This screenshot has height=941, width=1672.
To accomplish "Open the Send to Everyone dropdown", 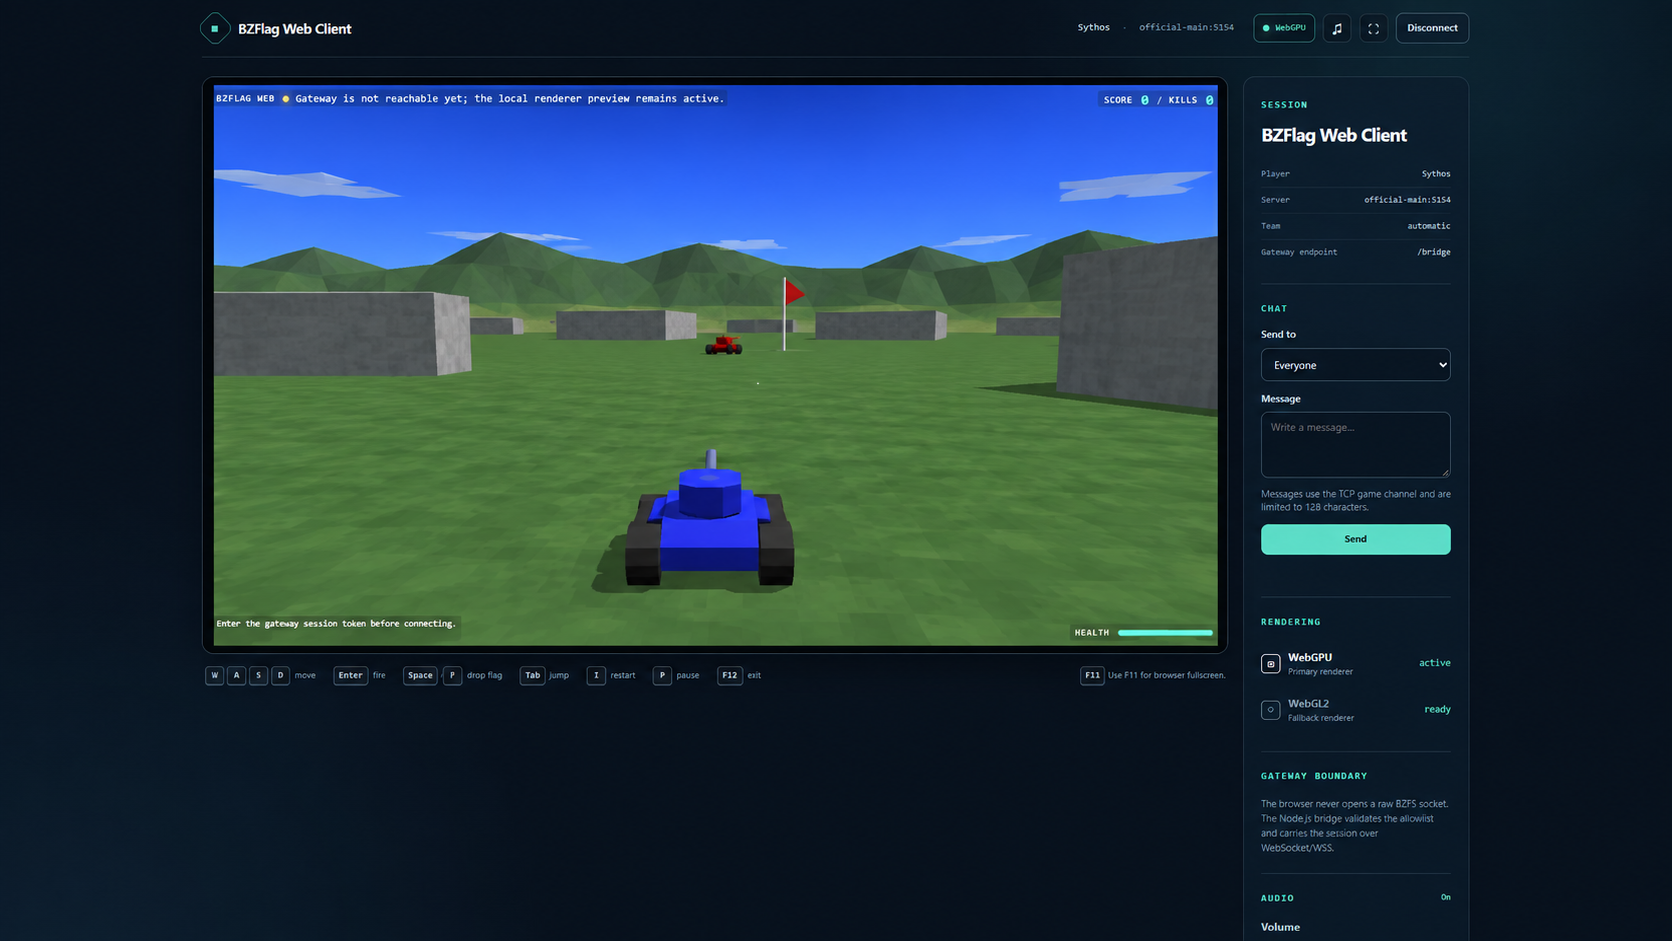I will tap(1355, 365).
